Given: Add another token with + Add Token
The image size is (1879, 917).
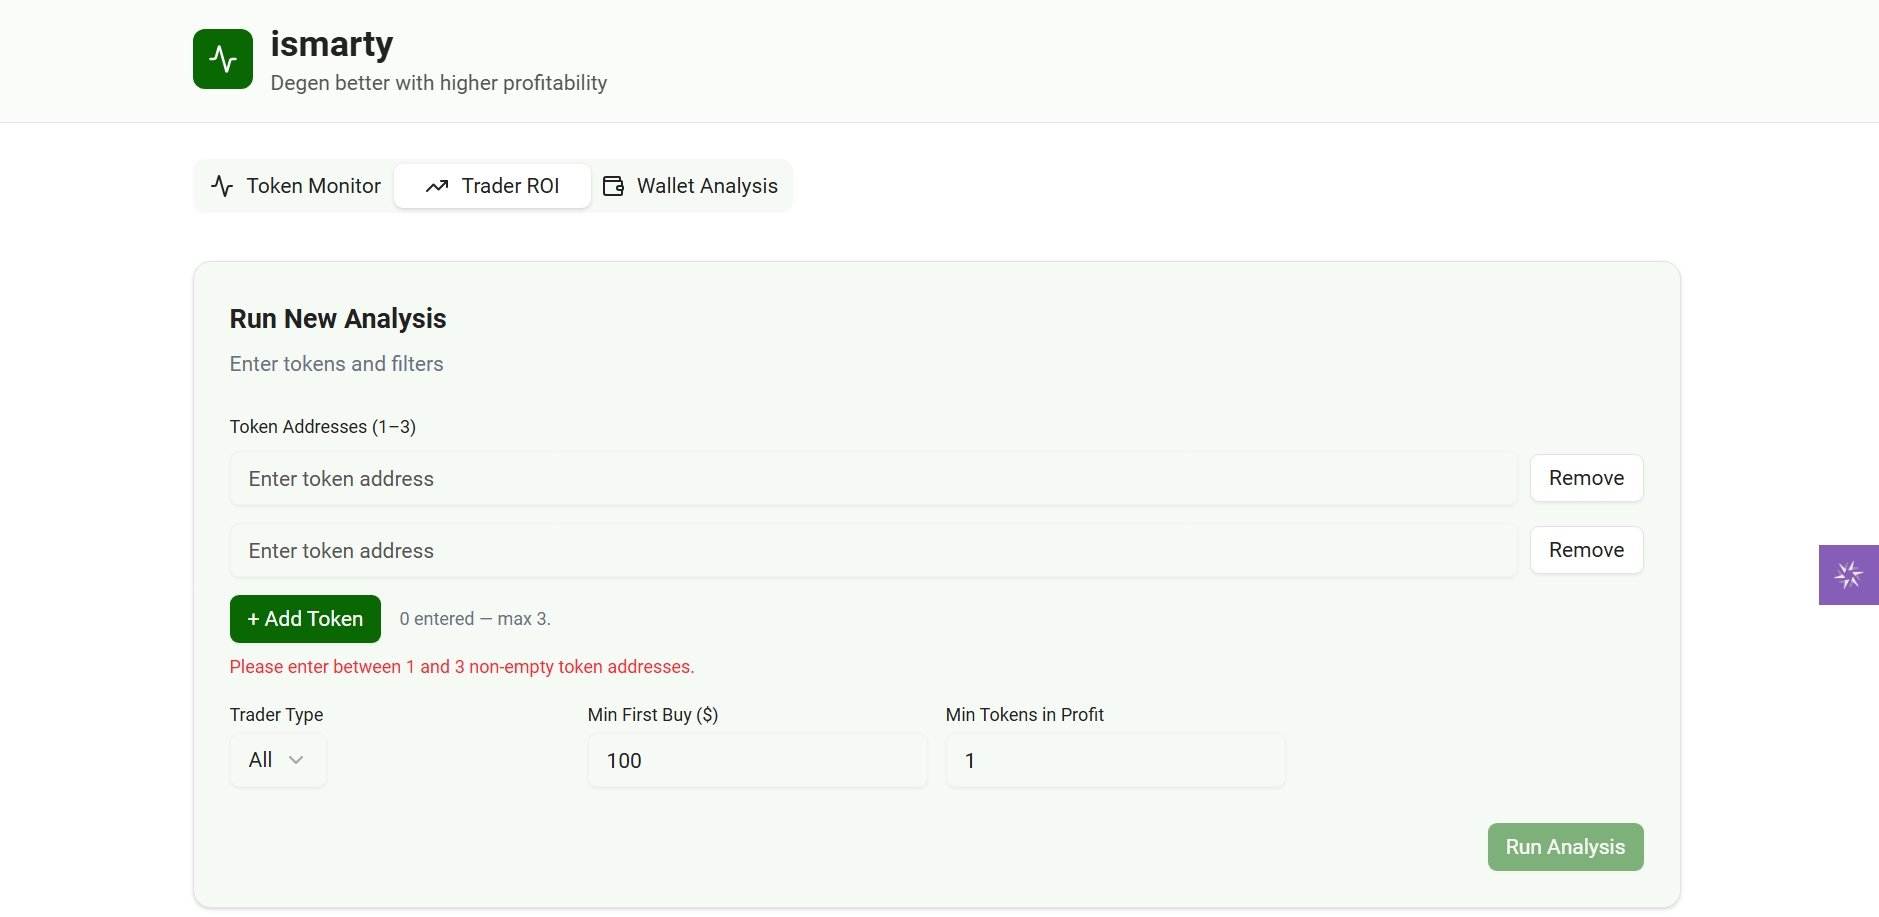Looking at the screenshot, I should pos(305,619).
